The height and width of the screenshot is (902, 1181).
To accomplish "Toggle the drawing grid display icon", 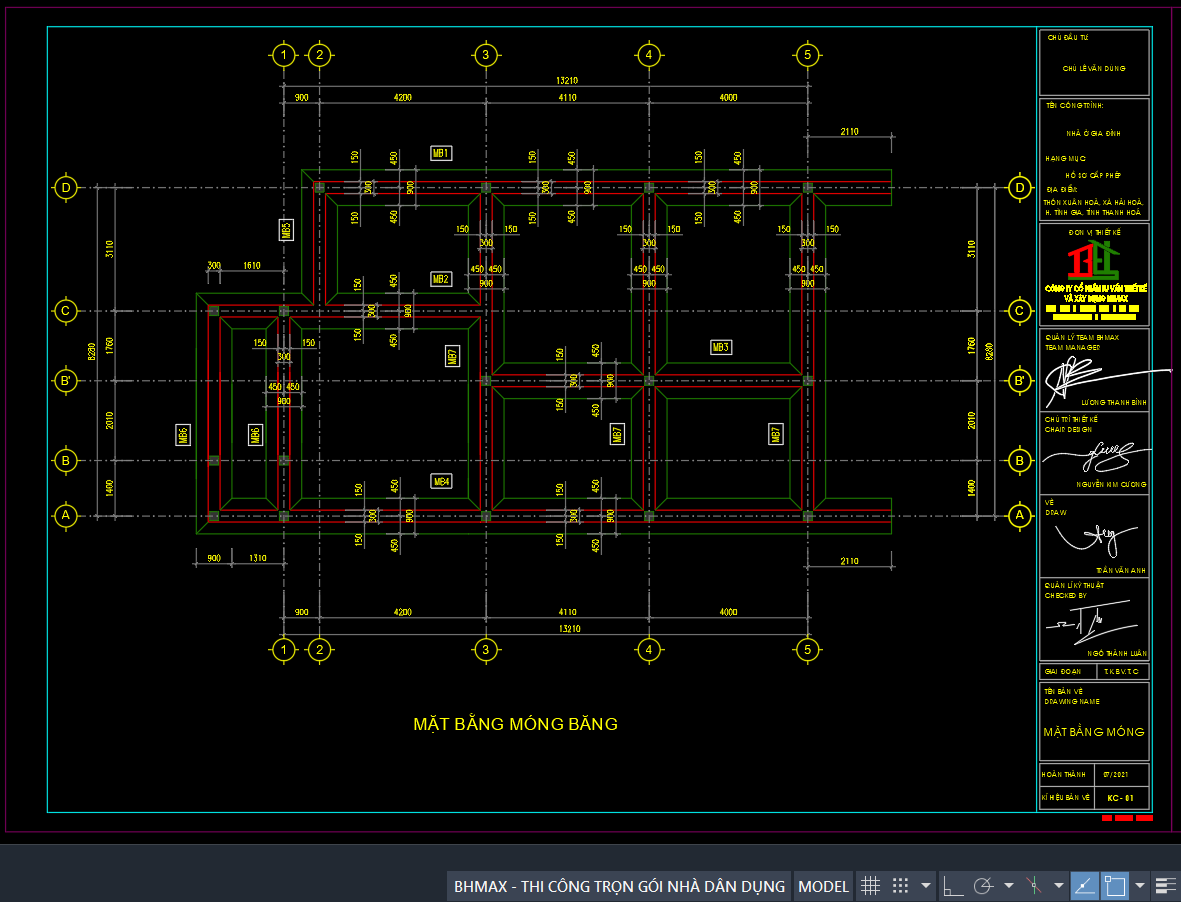I will click(x=870, y=886).
